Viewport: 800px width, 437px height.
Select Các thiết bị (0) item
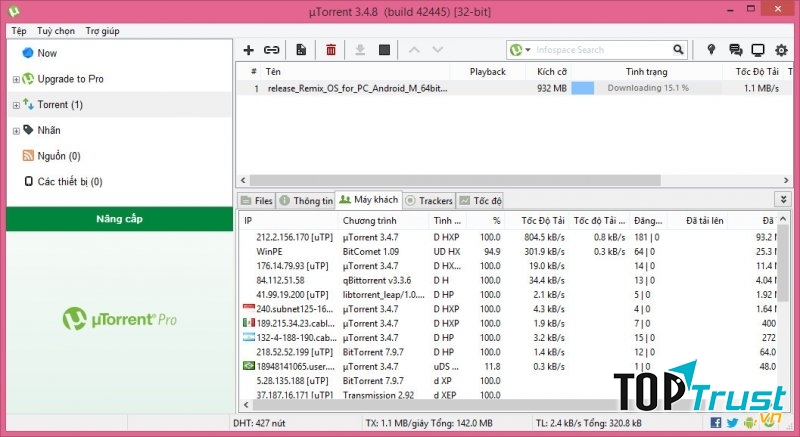[70, 182]
